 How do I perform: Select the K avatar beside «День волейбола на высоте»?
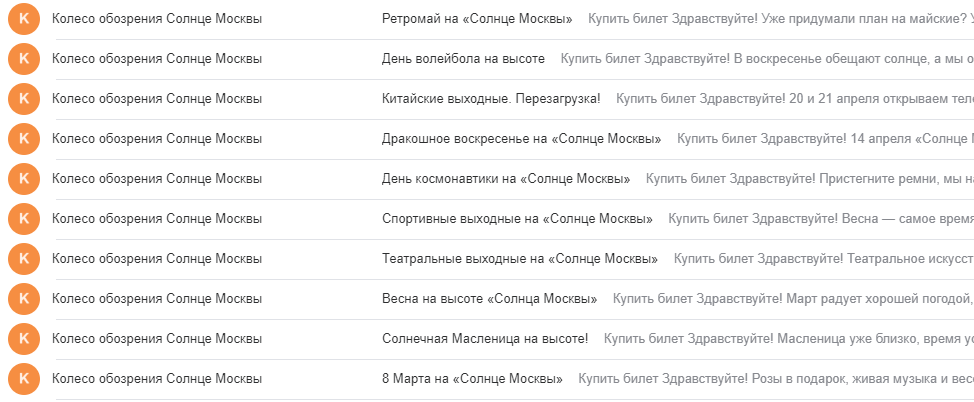24,59
